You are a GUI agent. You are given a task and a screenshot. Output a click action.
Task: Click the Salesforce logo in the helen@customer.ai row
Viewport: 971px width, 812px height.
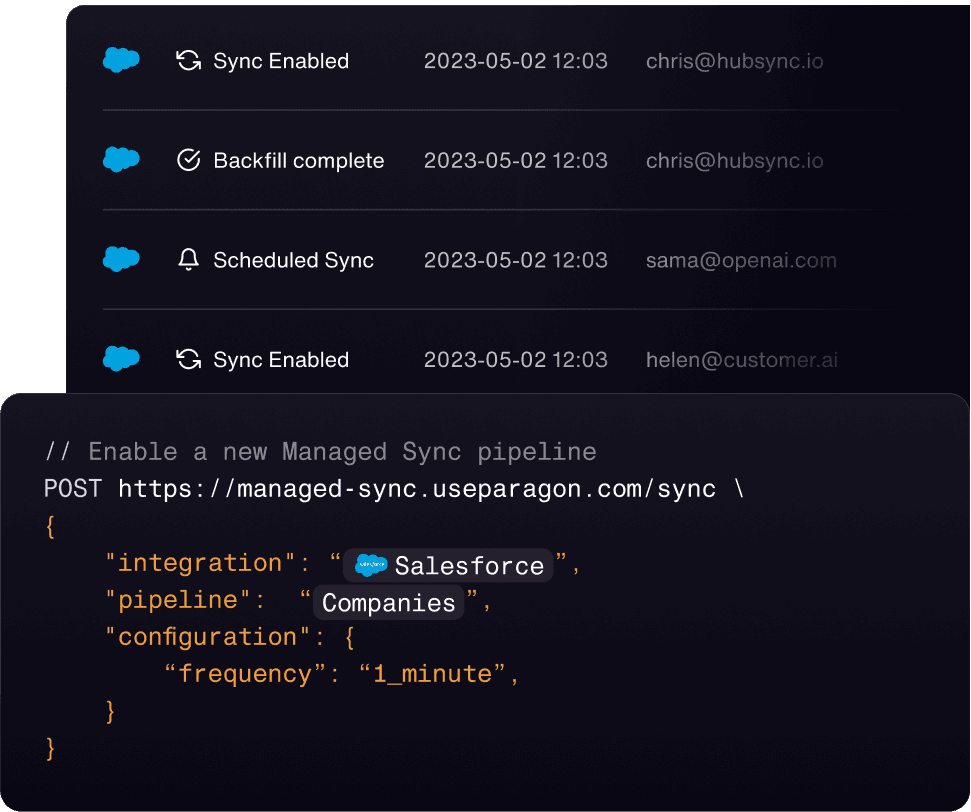coord(121,359)
